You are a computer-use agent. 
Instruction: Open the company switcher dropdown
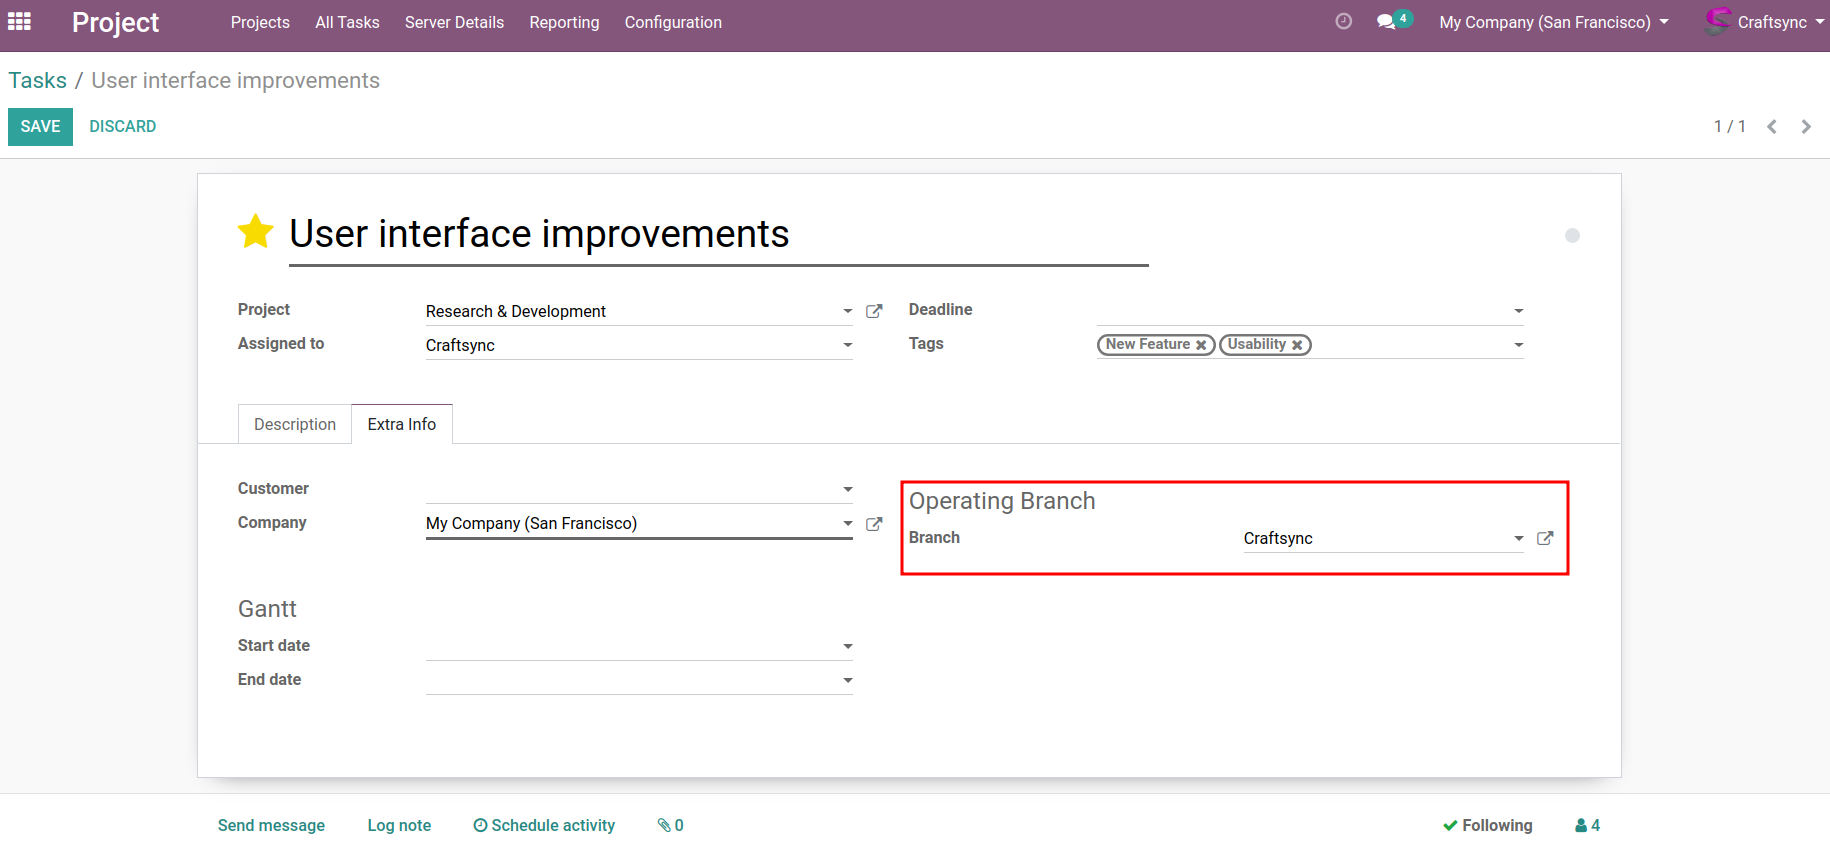click(x=1554, y=22)
